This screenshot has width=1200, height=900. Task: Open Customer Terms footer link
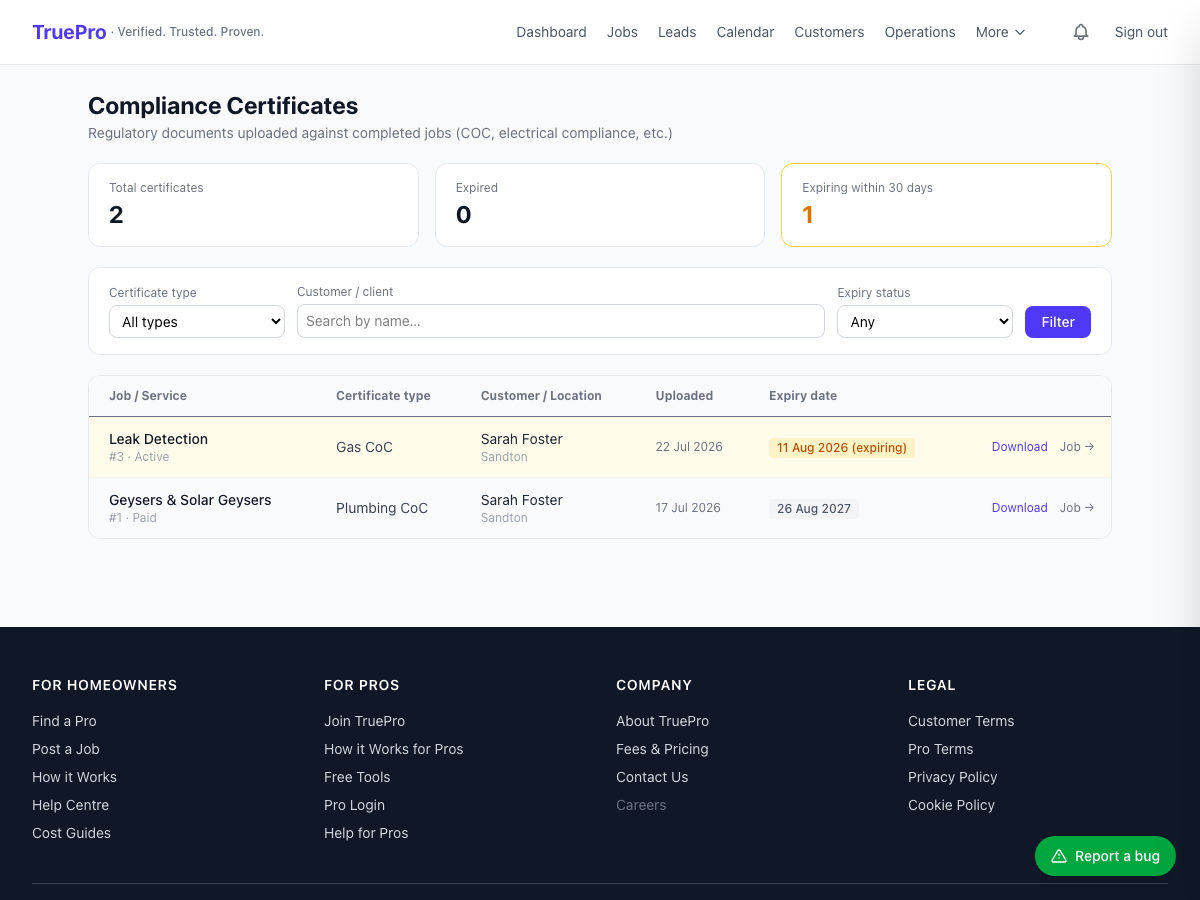(961, 721)
